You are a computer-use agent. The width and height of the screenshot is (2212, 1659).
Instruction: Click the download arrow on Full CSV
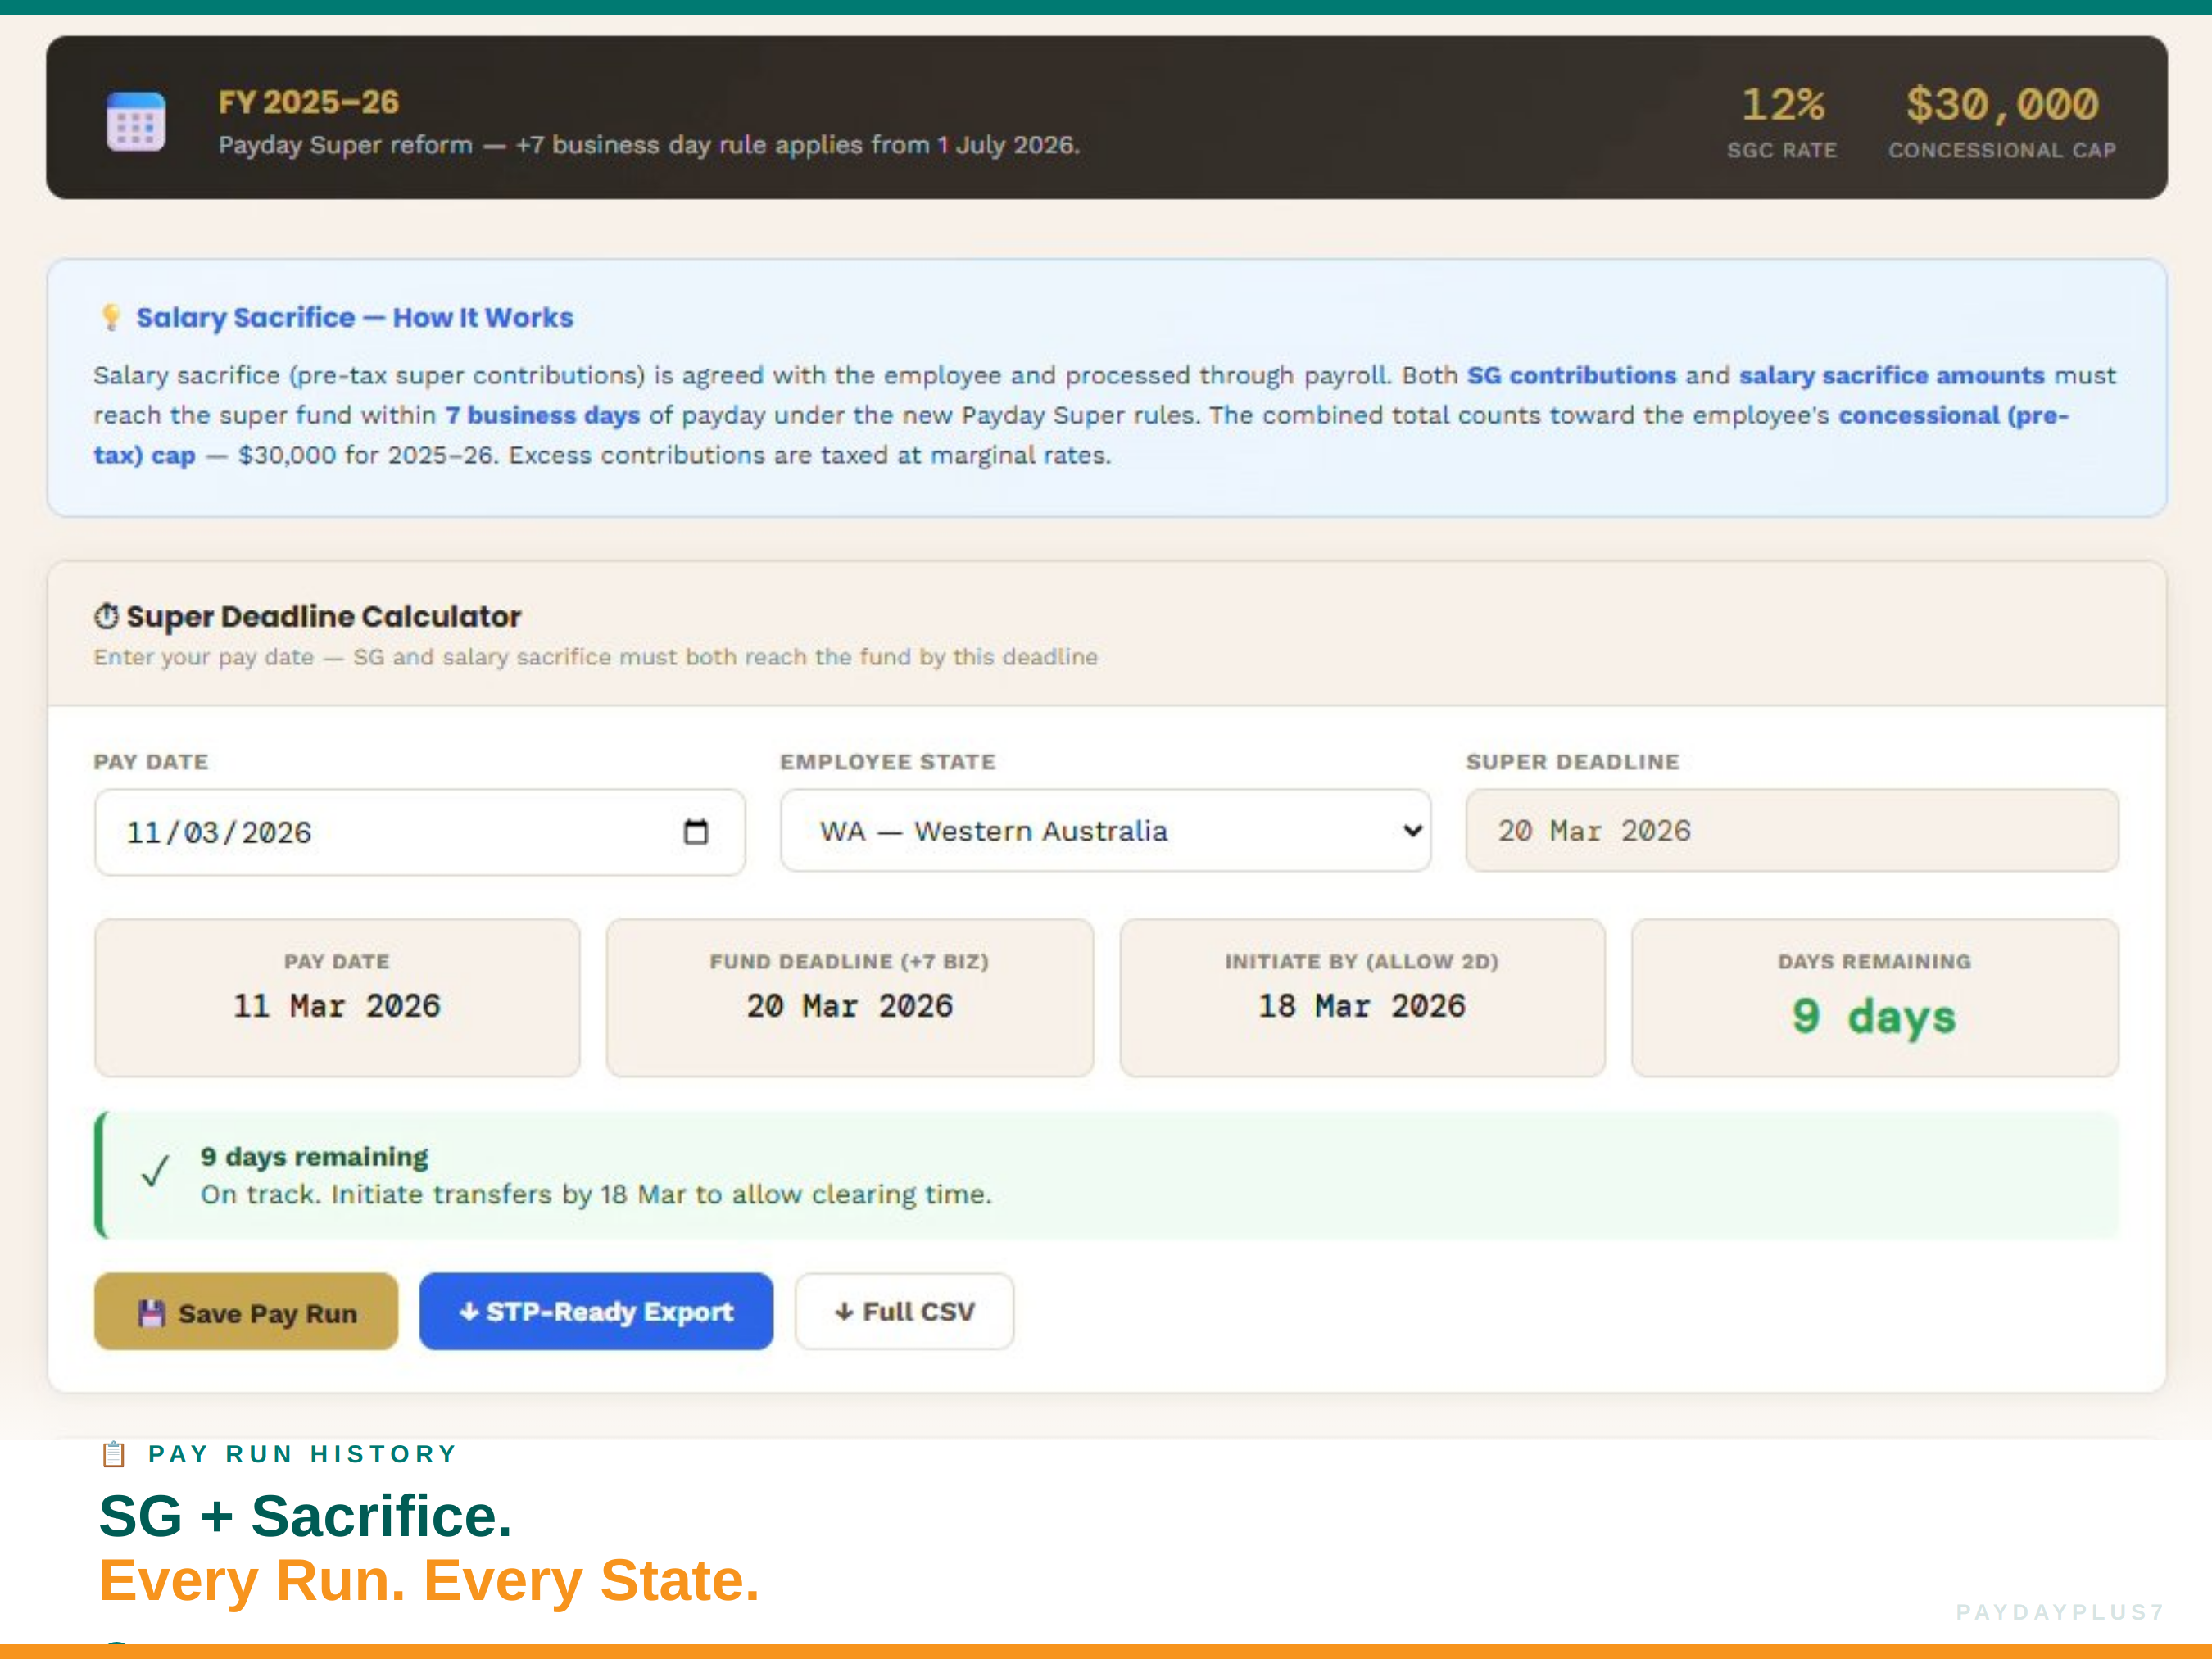pyautogui.click(x=843, y=1311)
